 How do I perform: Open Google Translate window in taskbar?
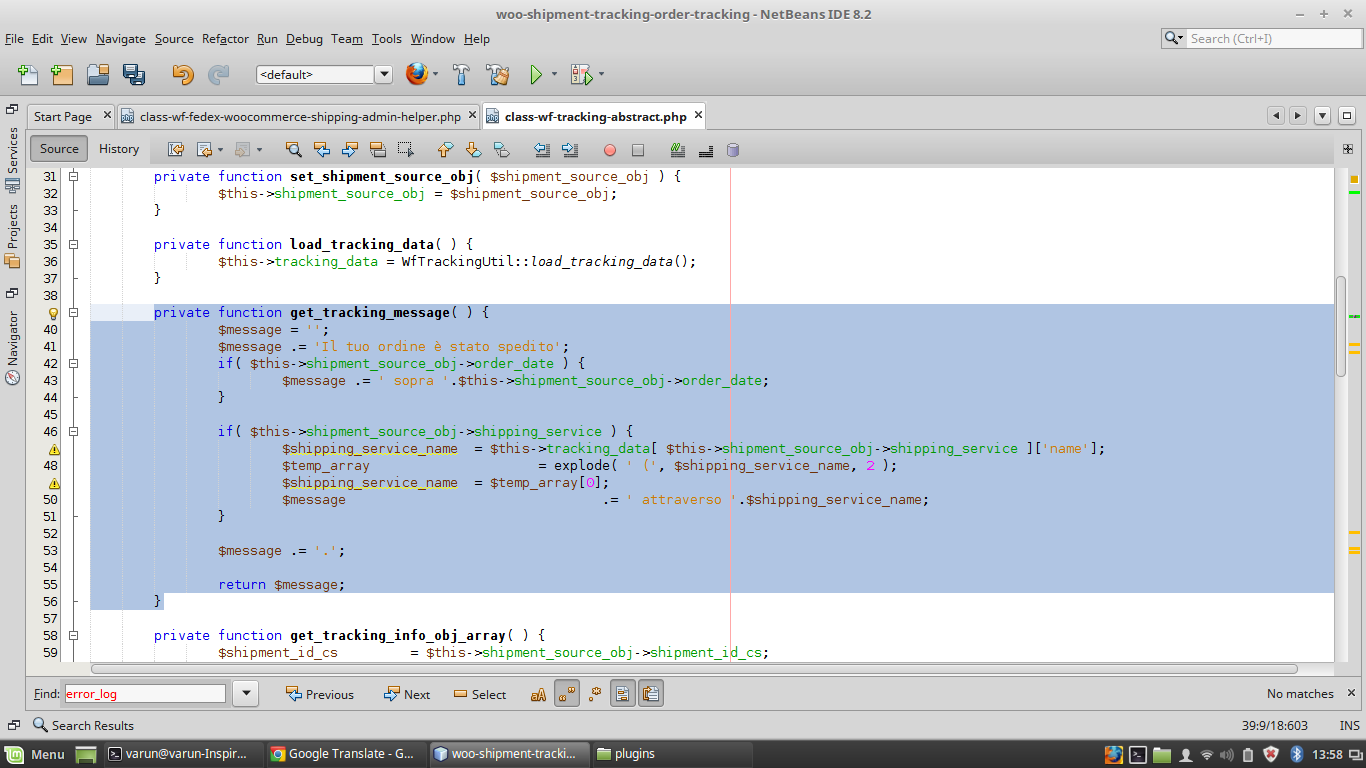point(344,754)
